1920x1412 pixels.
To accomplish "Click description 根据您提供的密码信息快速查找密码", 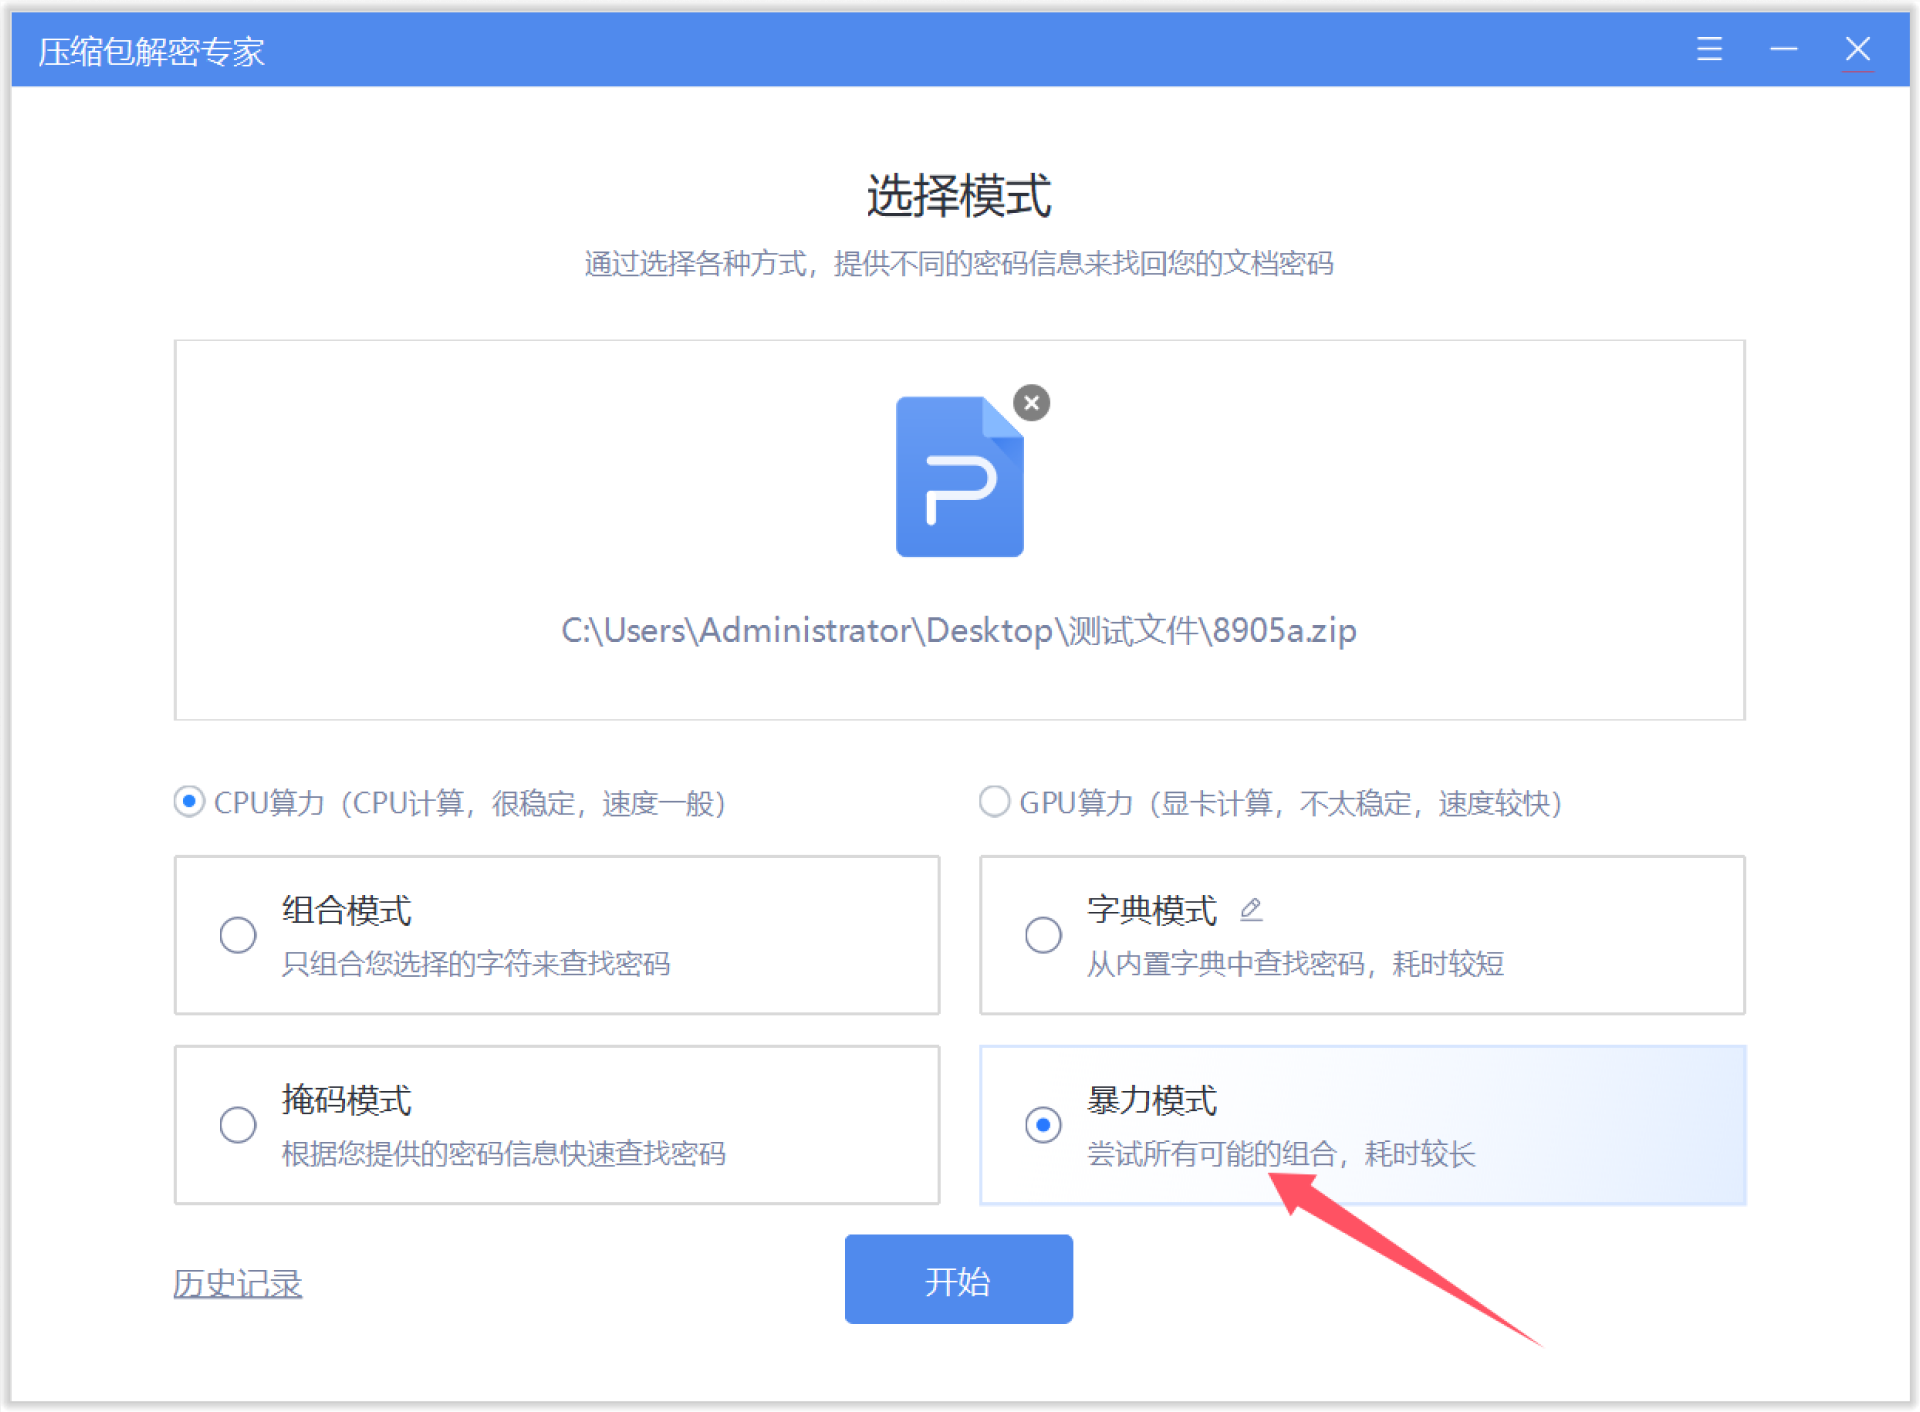I will [503, 1153].
